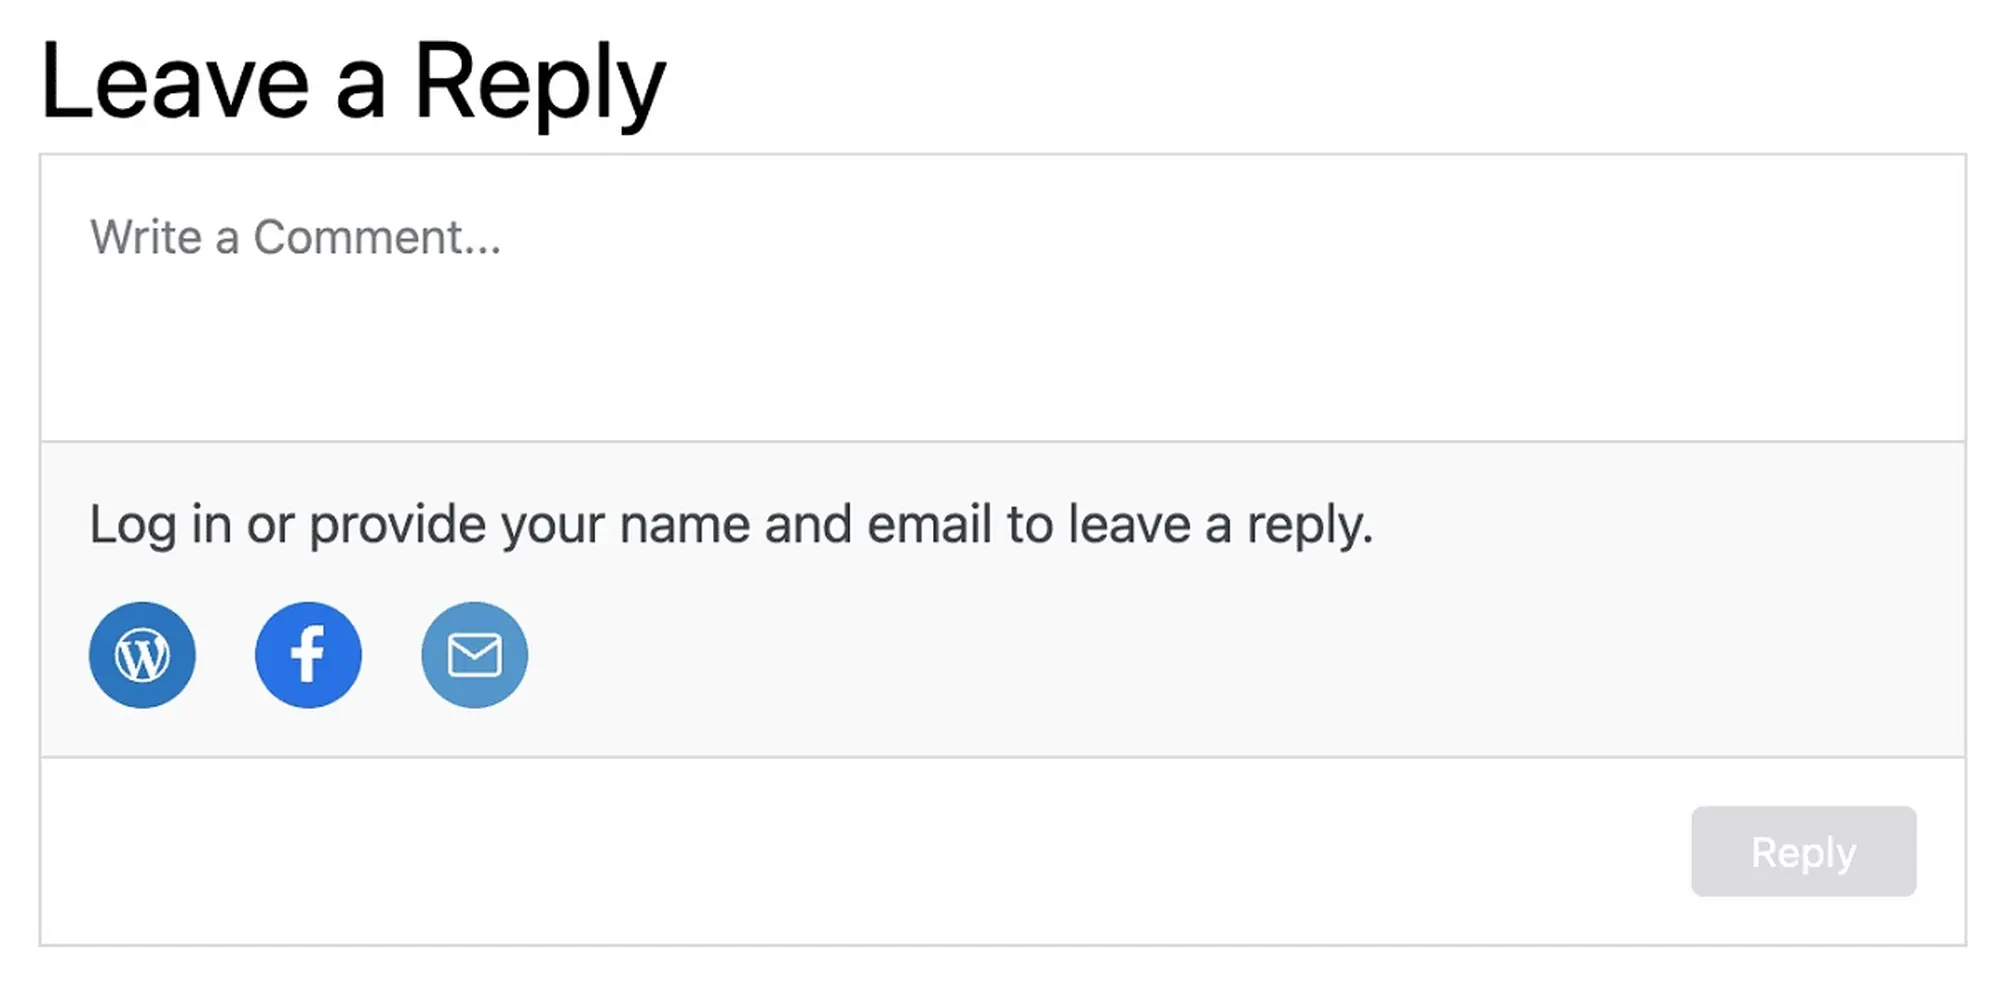Connect a Facebook account for commenting

point(308,655)
